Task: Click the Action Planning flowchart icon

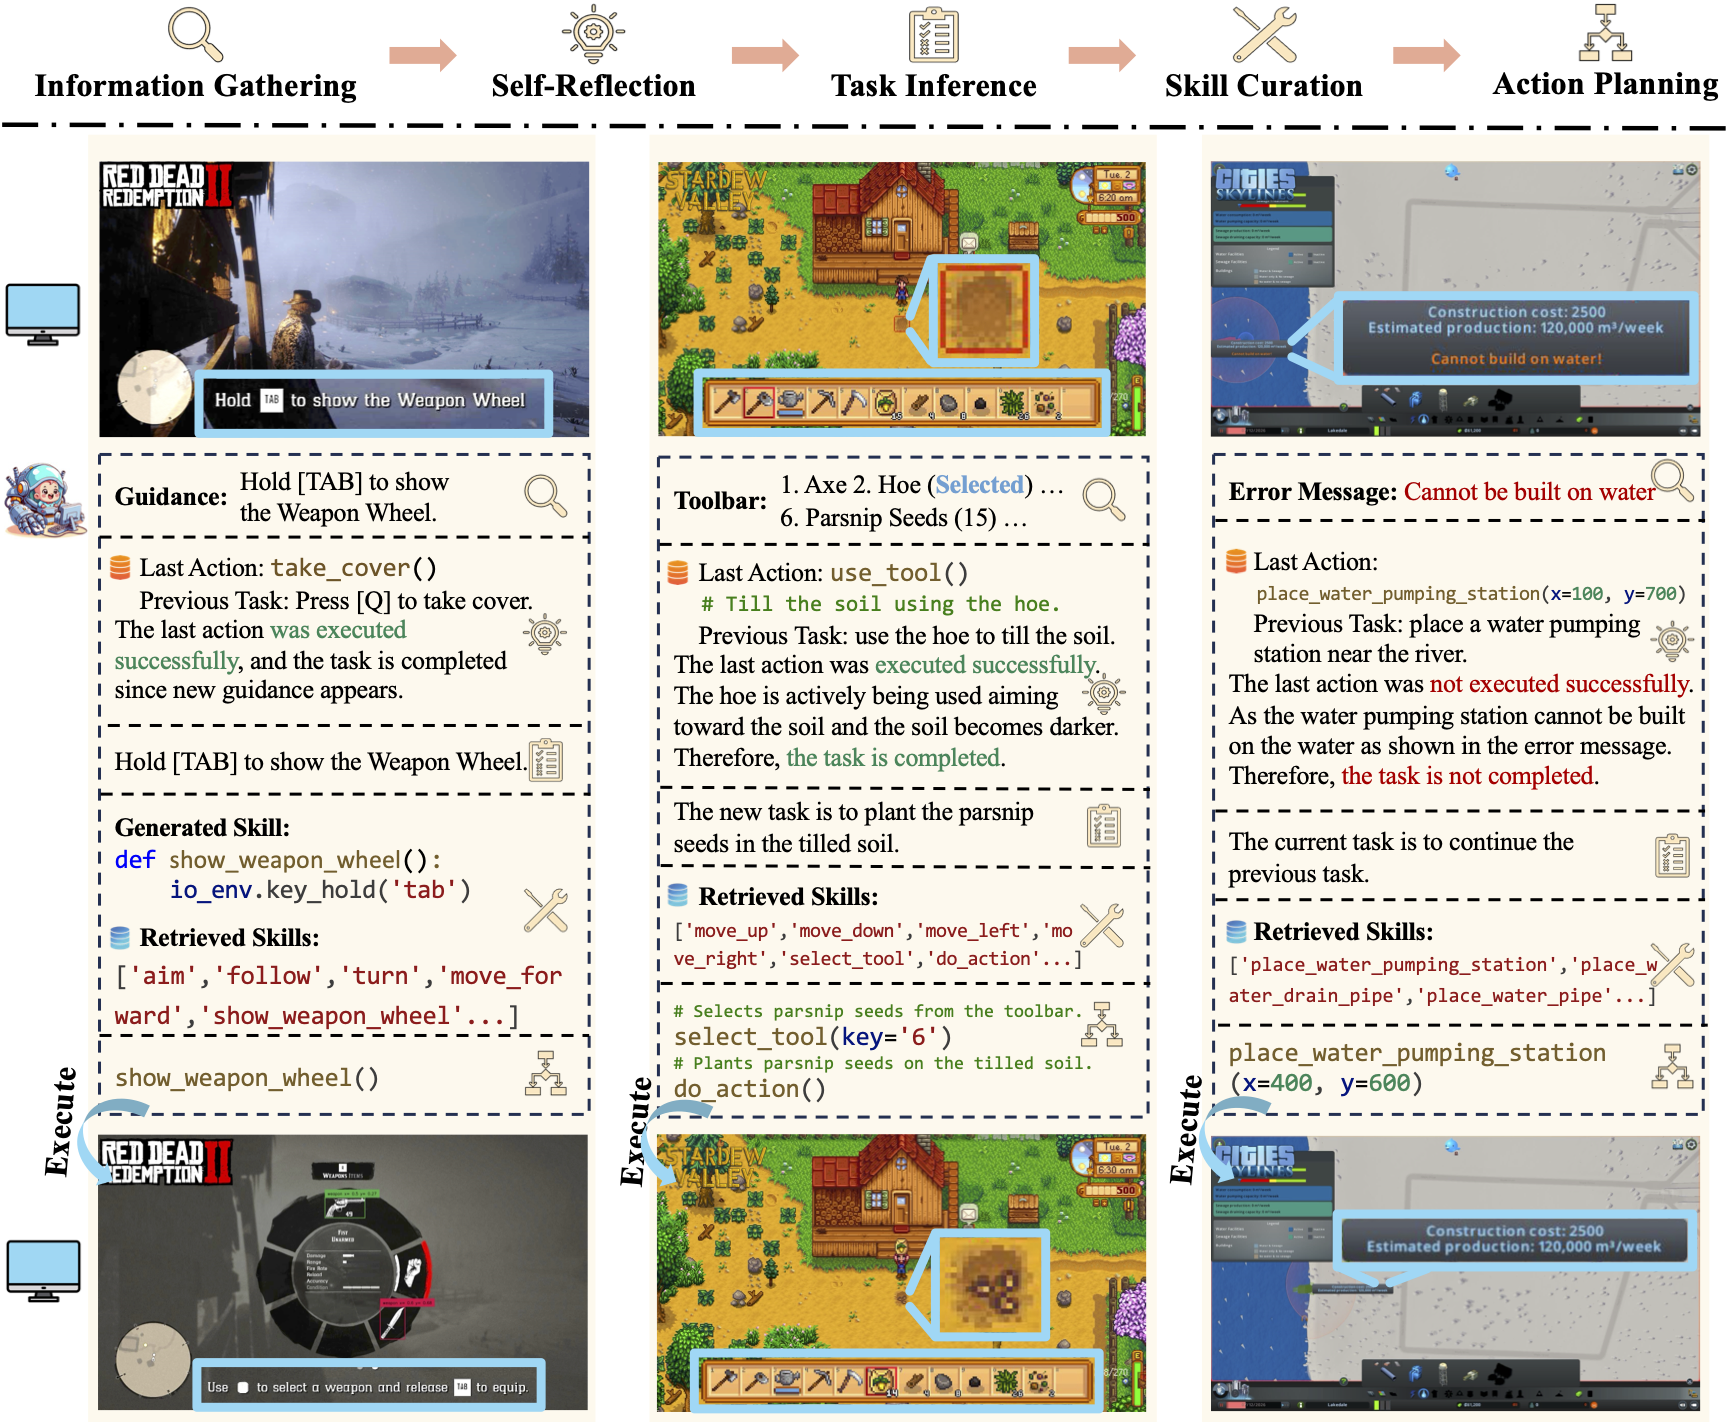Action: tap(1605, 32)
